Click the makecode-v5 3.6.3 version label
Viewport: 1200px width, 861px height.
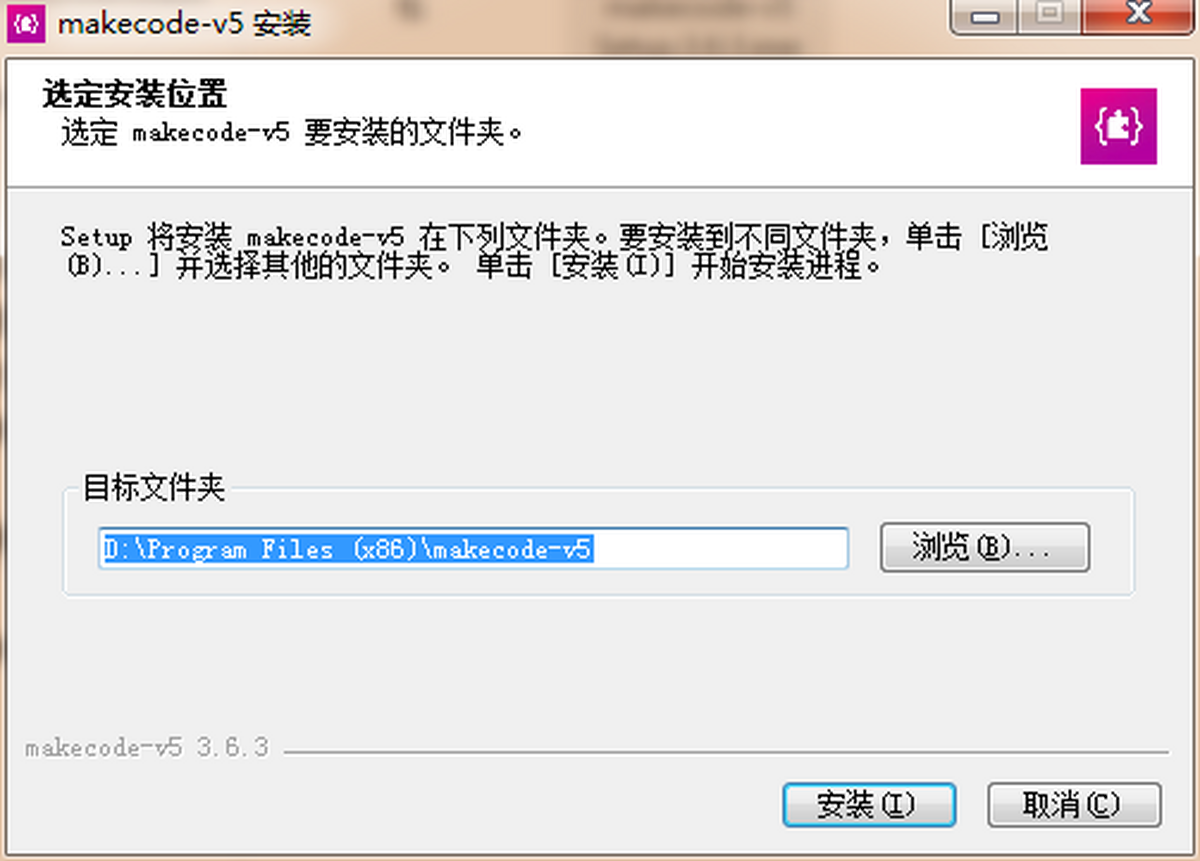pos(147,748)
